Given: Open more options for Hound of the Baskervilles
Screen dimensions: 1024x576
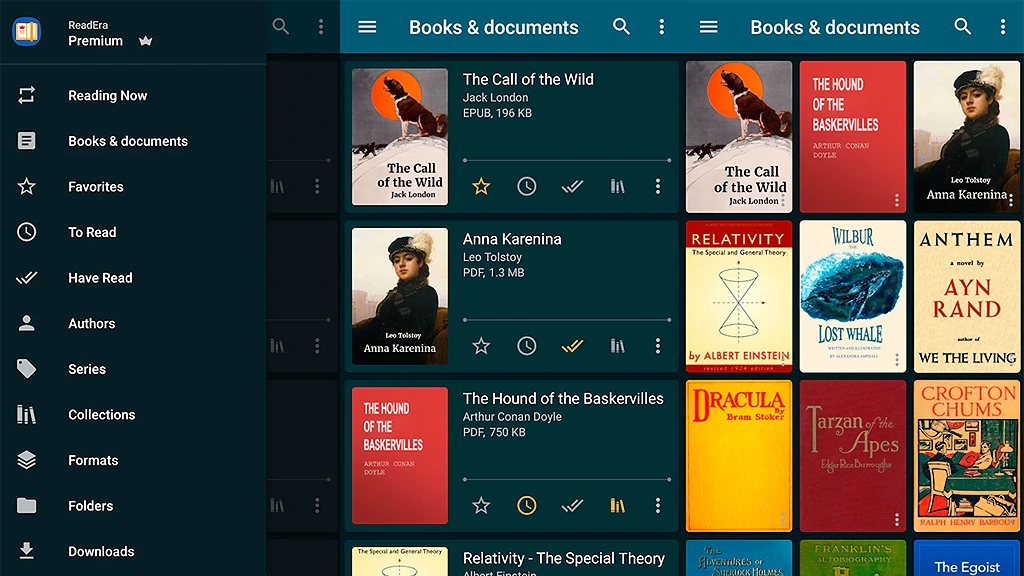Looking at the screenshot, I should (x=658, y=505).
